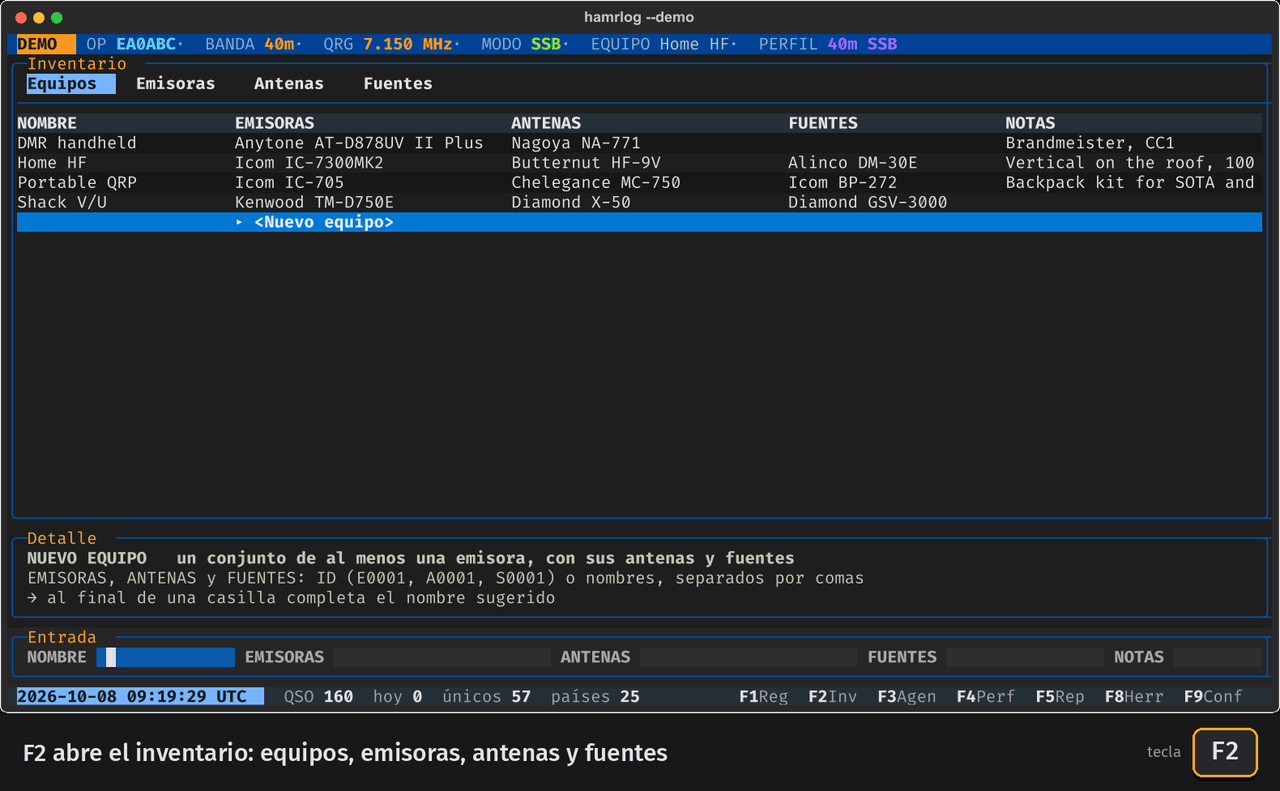Click the UTC date and time clock
Image resolution: width=1280 pixels, height=791 pixels.
[141, 697]
